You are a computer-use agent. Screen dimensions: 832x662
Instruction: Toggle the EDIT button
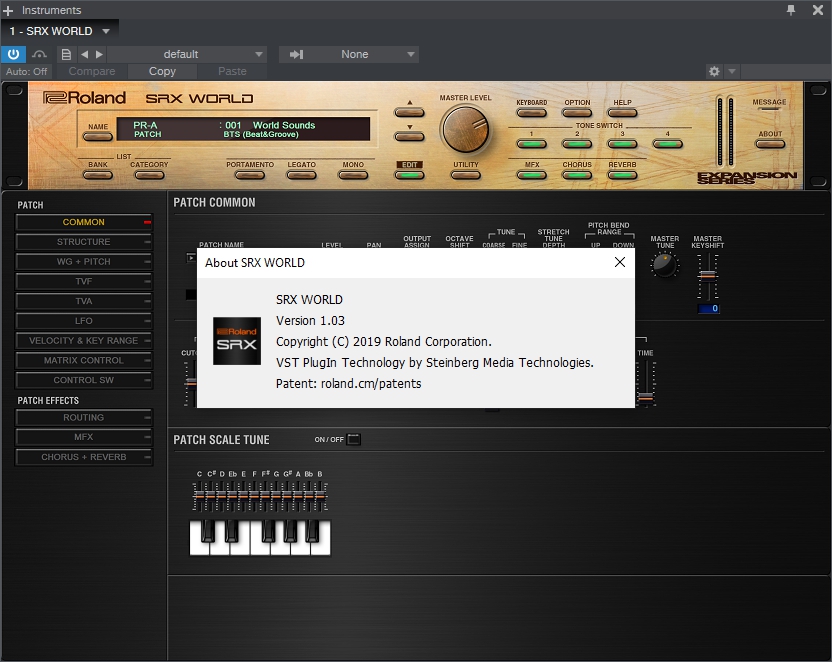(409, 175)
